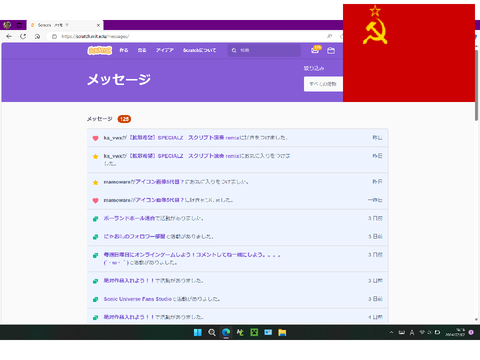Click the IME 'A' indicator in system tray

pyautogui.click(x=412, y=332)
